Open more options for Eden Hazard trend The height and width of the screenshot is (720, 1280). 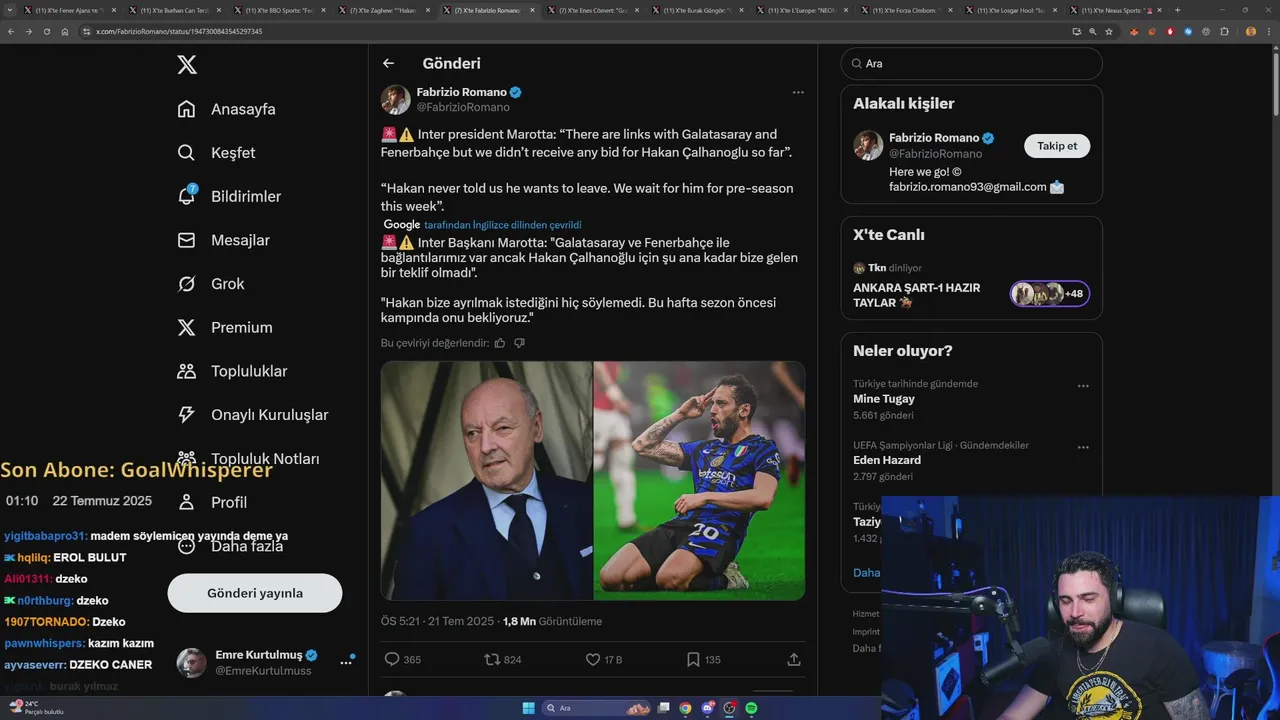point(1083,447)
